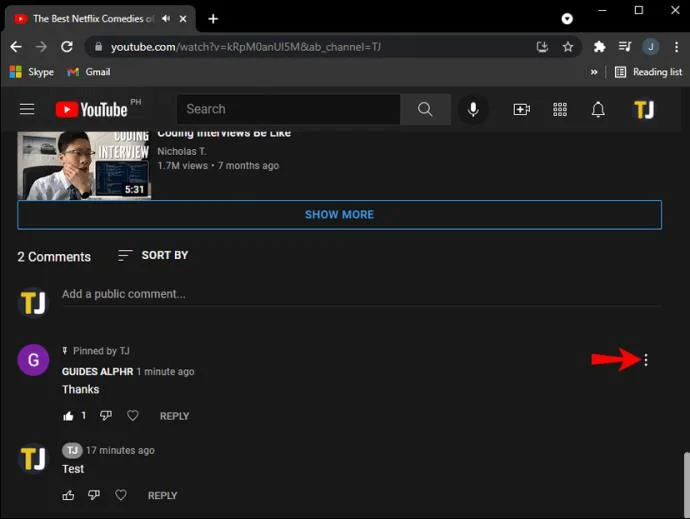Viewport: 690px width, 519px height.
Task: Click the 2 Comments count text
Action: click(54, 257)
